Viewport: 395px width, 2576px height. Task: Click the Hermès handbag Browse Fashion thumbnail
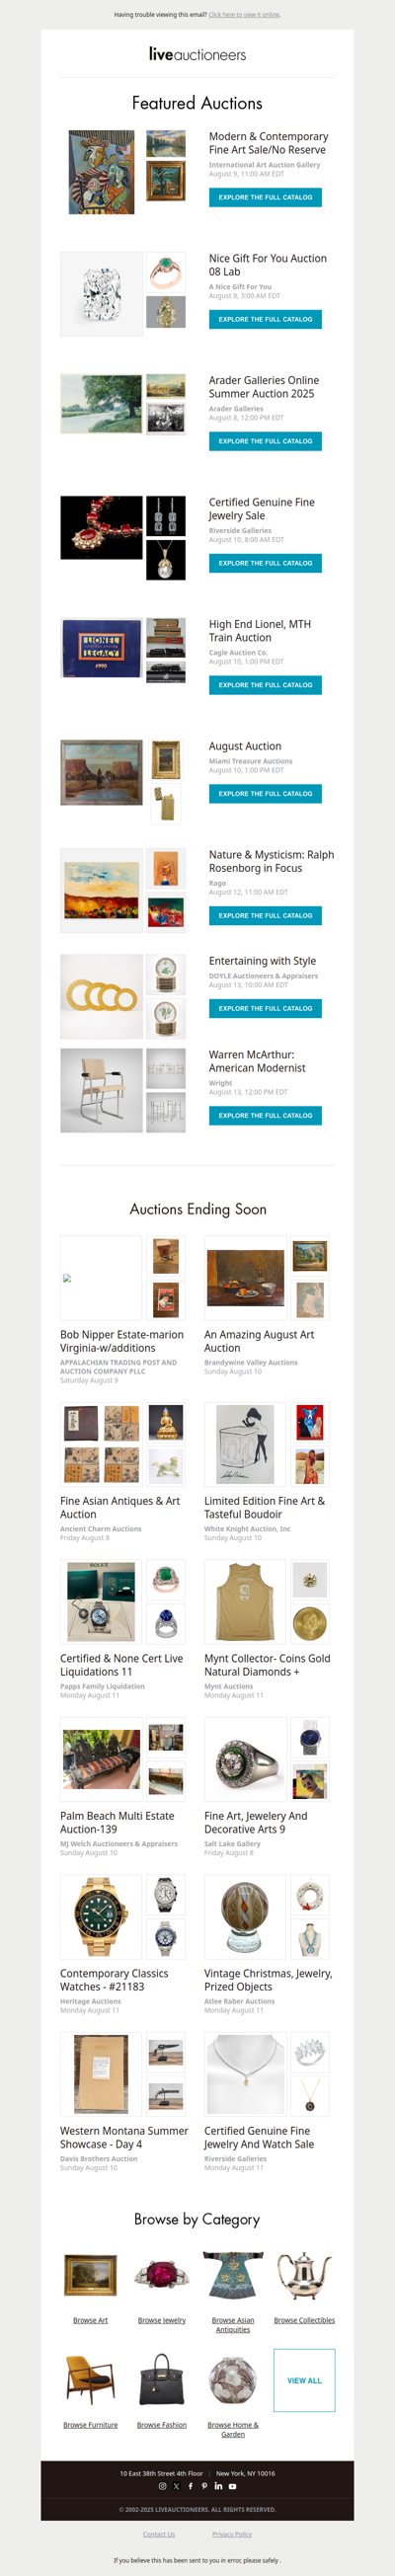[162, 2379]
